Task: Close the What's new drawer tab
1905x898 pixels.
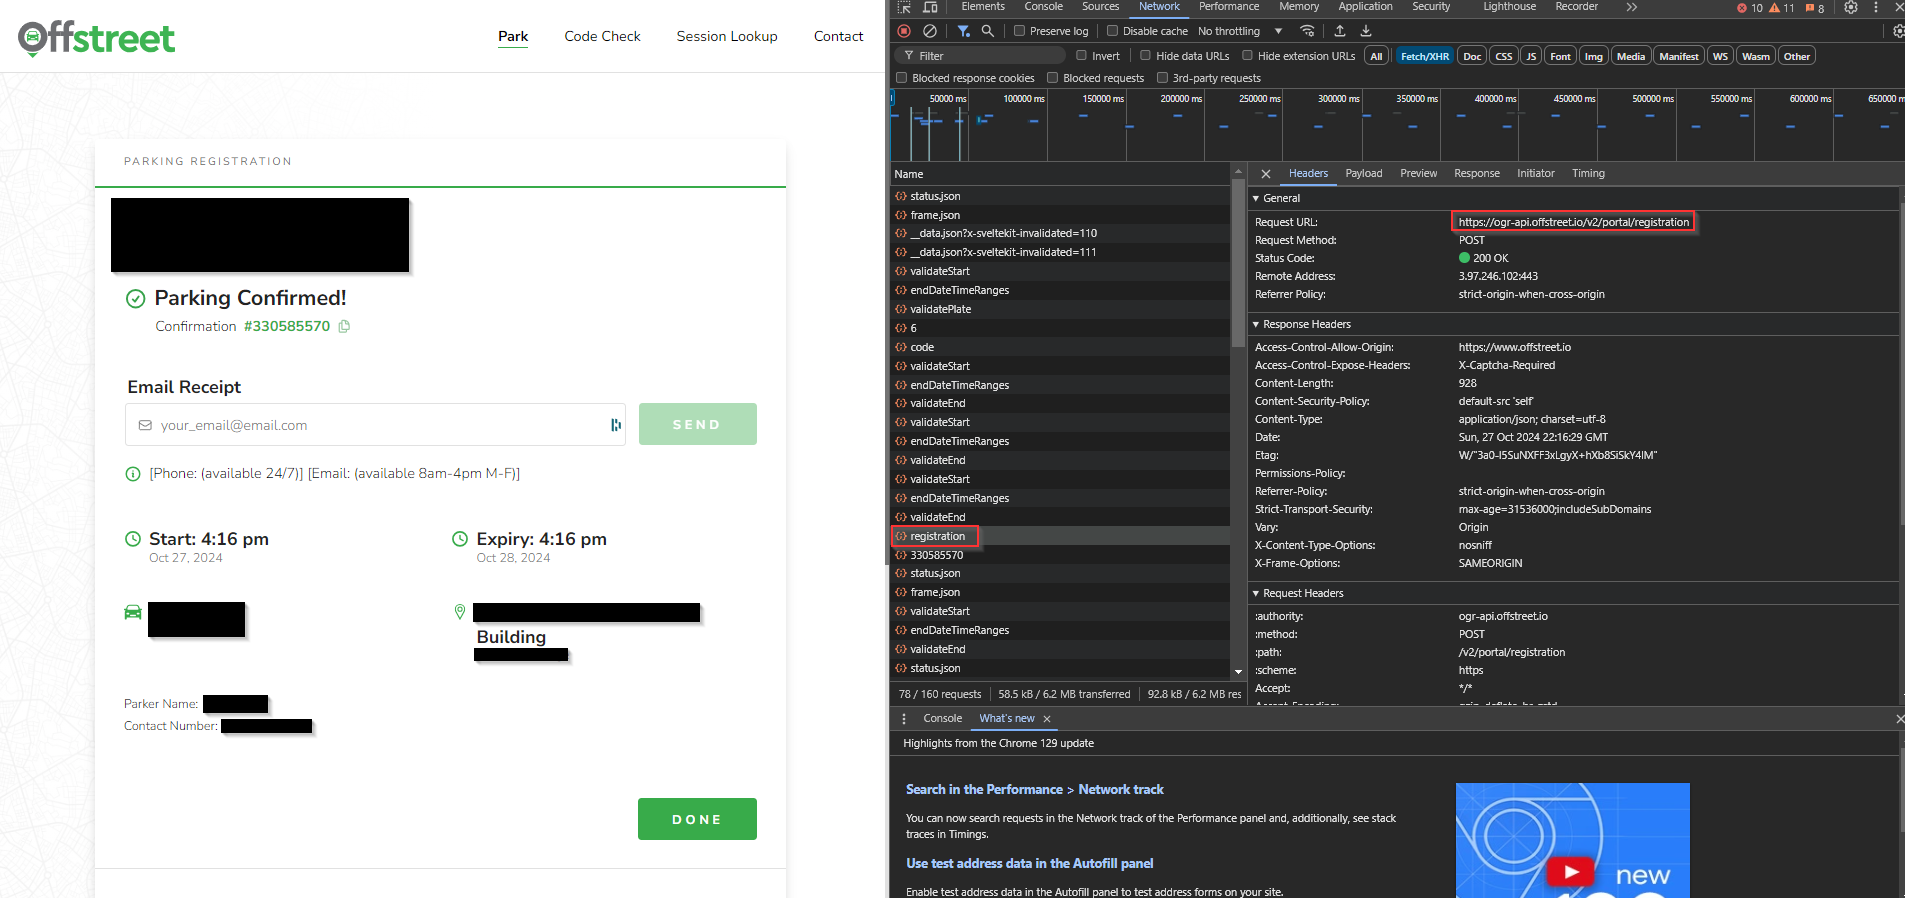Action: point(1047,719)
